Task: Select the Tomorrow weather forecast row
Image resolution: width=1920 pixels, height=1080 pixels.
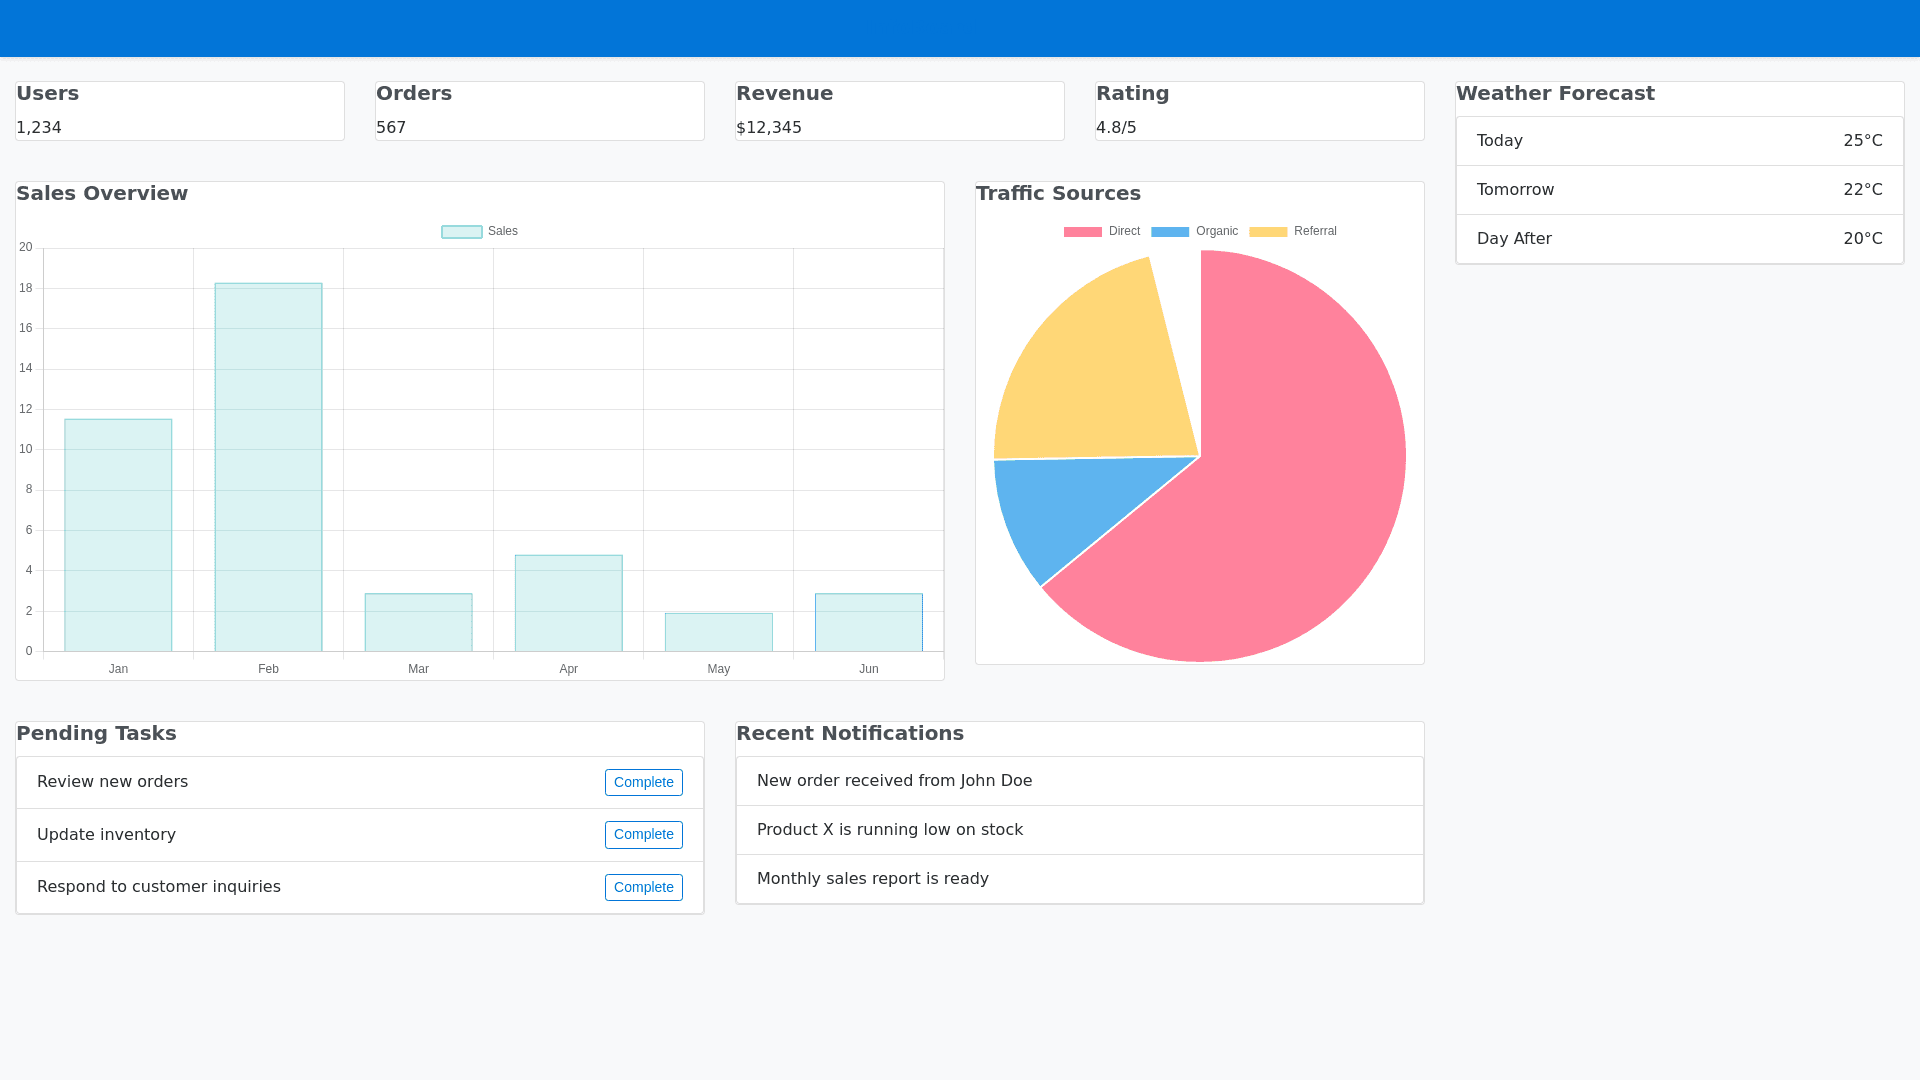Action: (1679, 190)
